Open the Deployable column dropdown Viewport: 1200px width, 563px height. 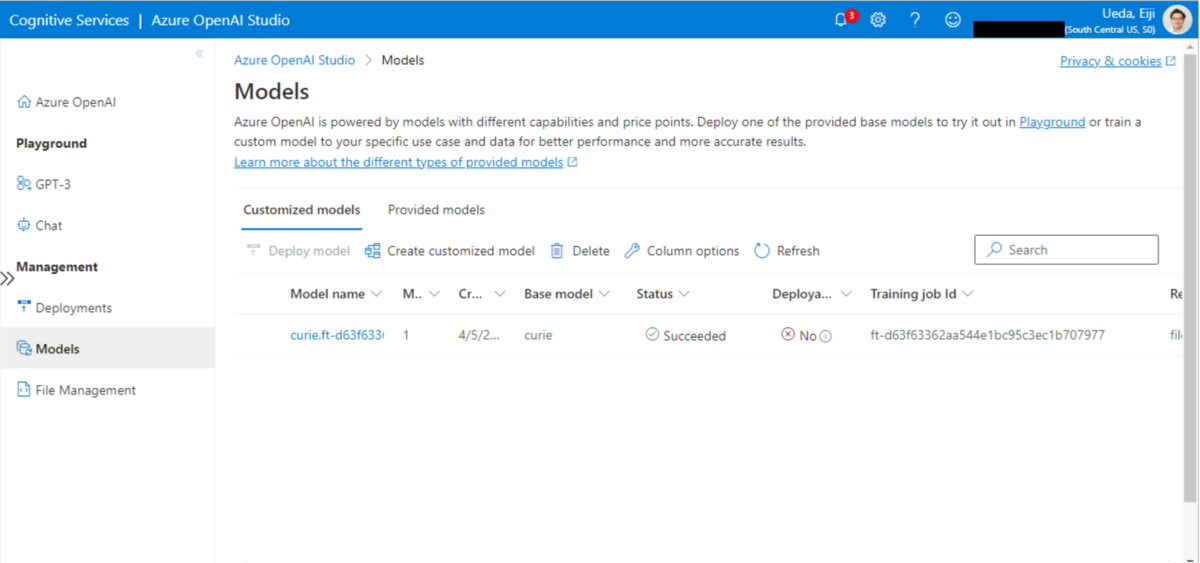coord(846,294)
